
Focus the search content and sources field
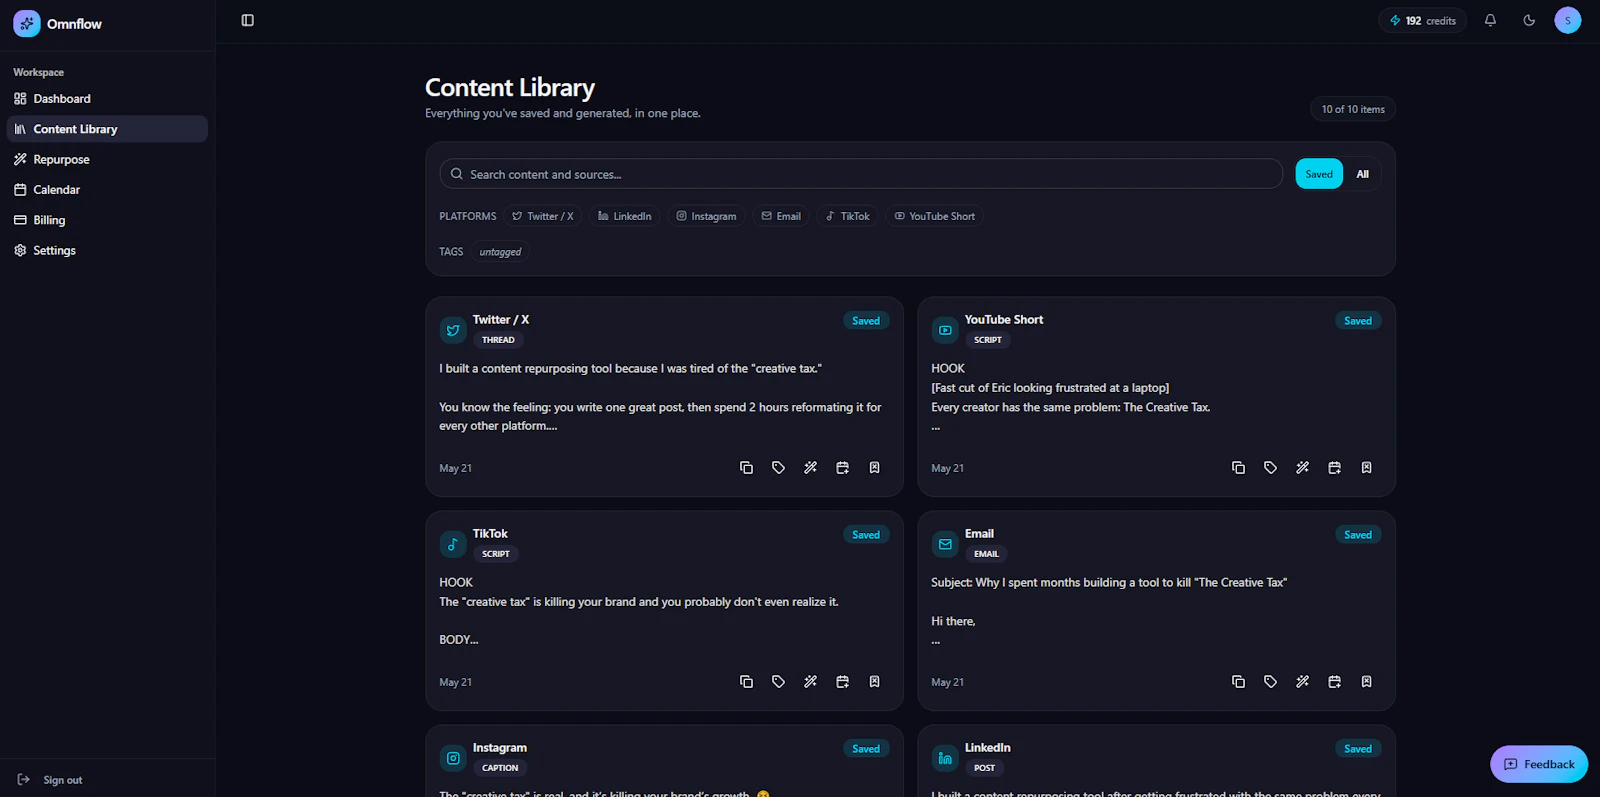tap(861, 174)
